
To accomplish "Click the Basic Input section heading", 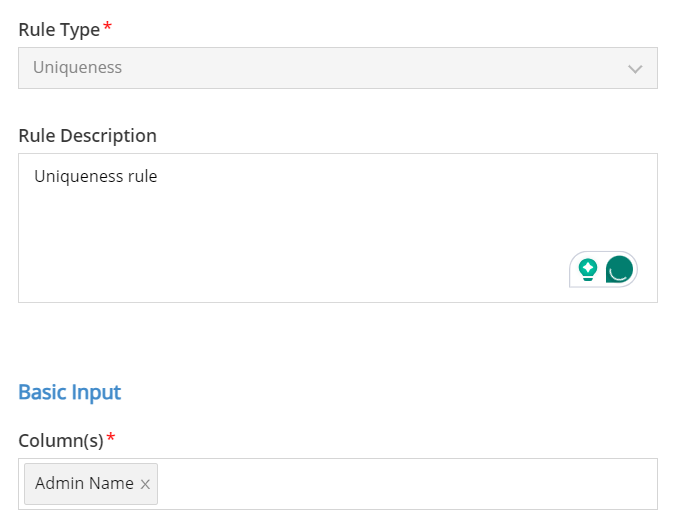I will point(70,392).
